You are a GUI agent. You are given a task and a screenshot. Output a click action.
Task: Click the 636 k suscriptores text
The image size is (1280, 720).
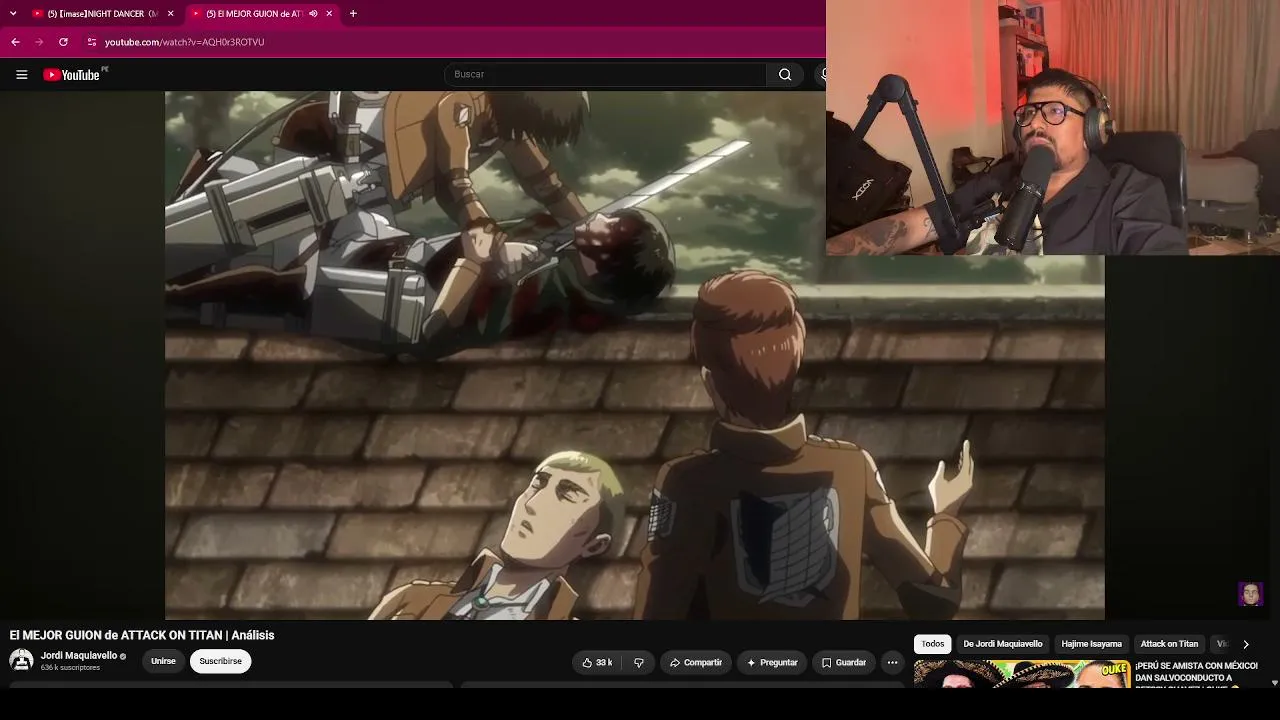pos(70,668)
